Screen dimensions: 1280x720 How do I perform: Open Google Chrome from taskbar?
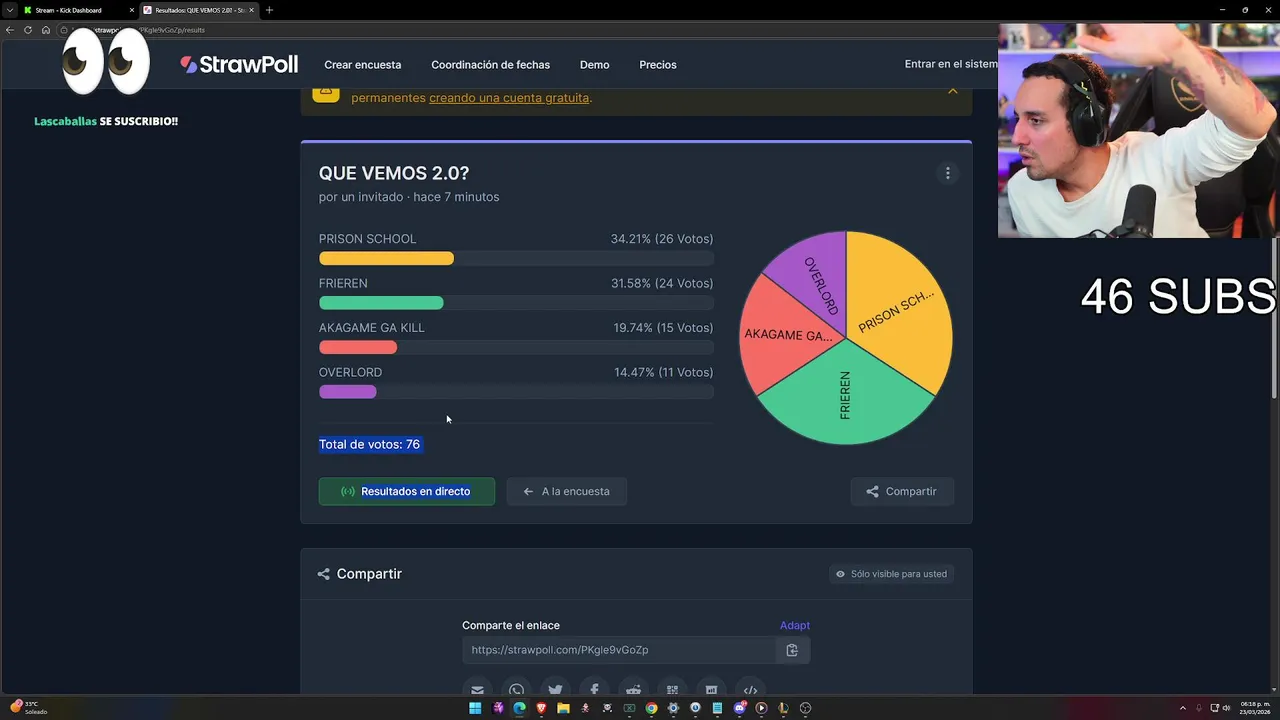[x=651, y=708]
